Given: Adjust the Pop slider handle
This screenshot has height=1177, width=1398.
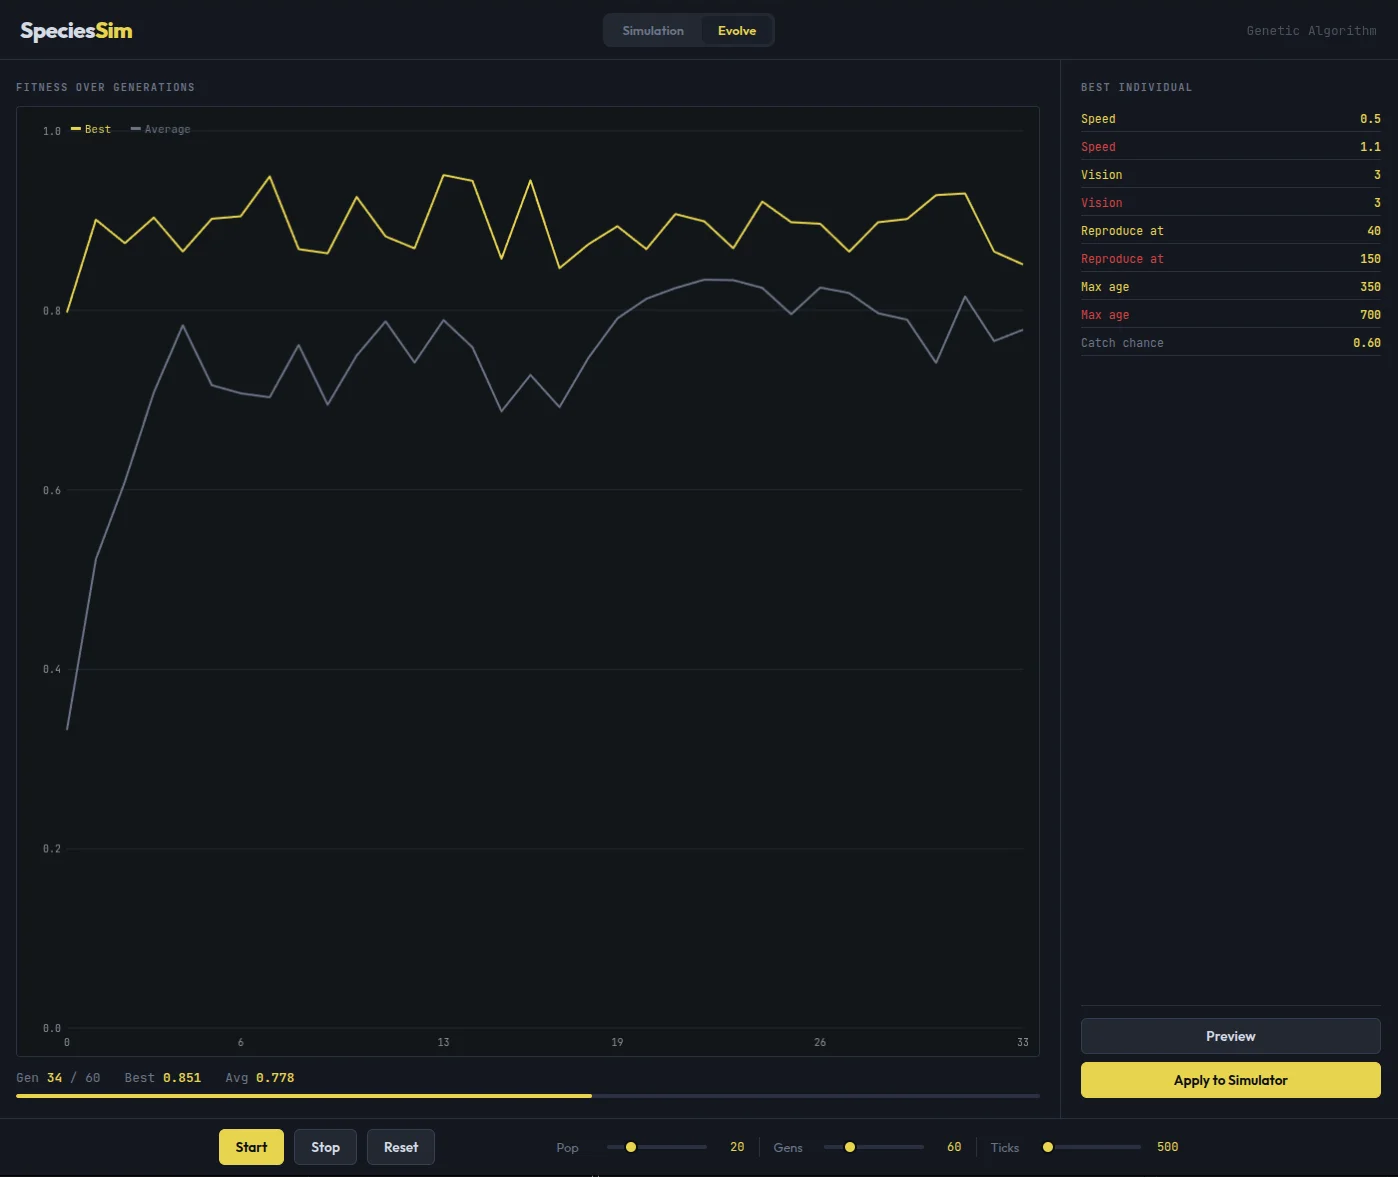Looking at the screenshot, I should (630, 1148).
